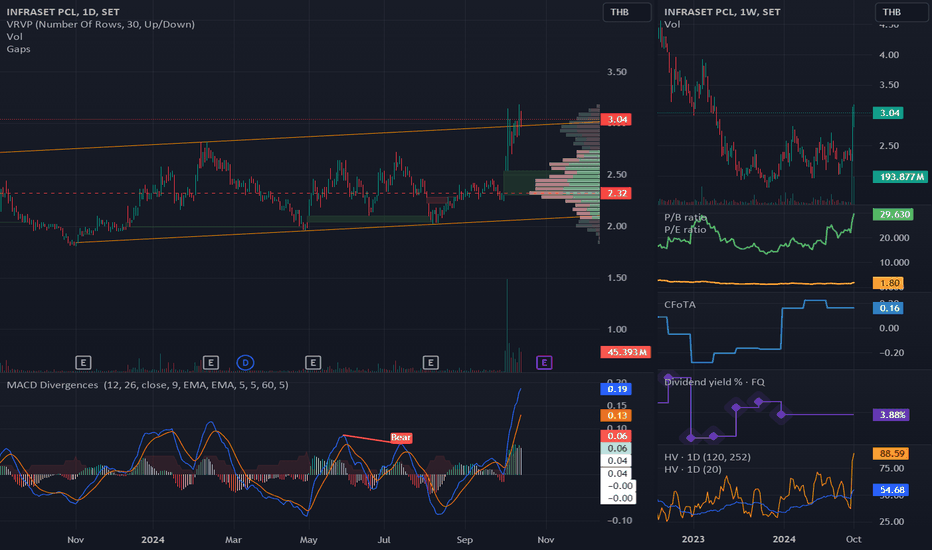The image size is (932, 550).
Task: Click red 3.04 last price label on 1D chart
Action: coord(616,120)
